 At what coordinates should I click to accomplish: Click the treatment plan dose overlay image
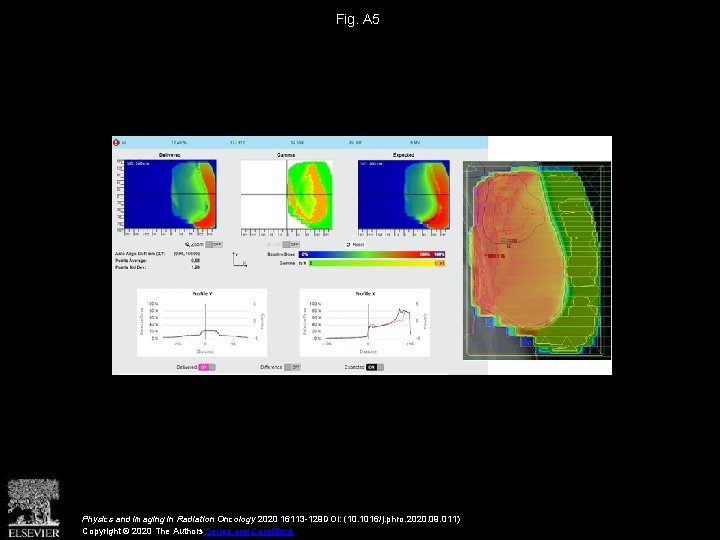537,260
